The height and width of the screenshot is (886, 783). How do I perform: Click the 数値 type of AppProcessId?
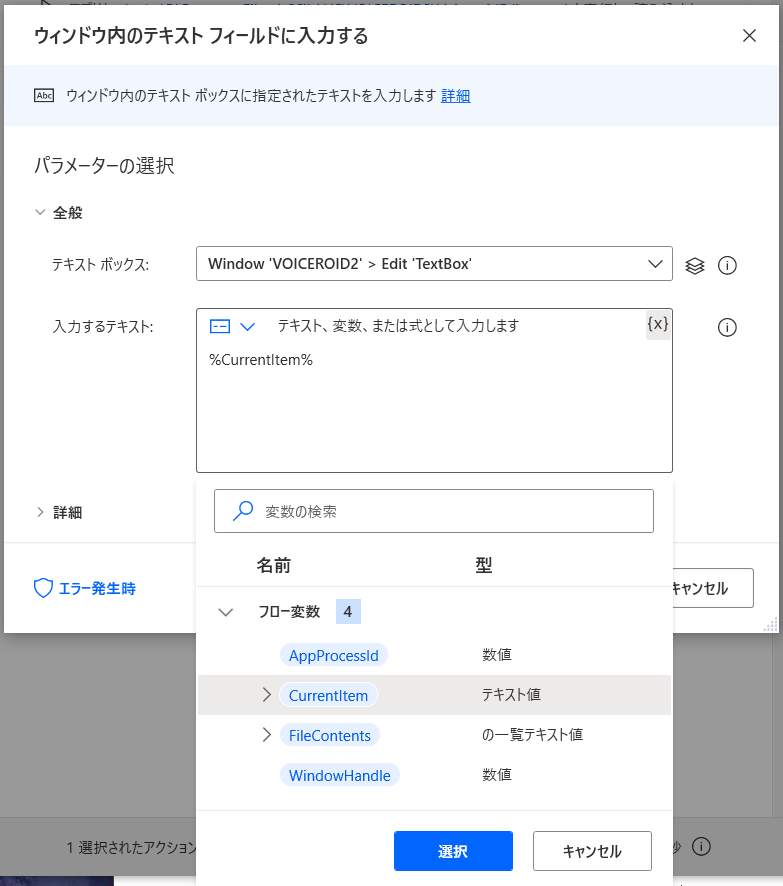(497, 654)
